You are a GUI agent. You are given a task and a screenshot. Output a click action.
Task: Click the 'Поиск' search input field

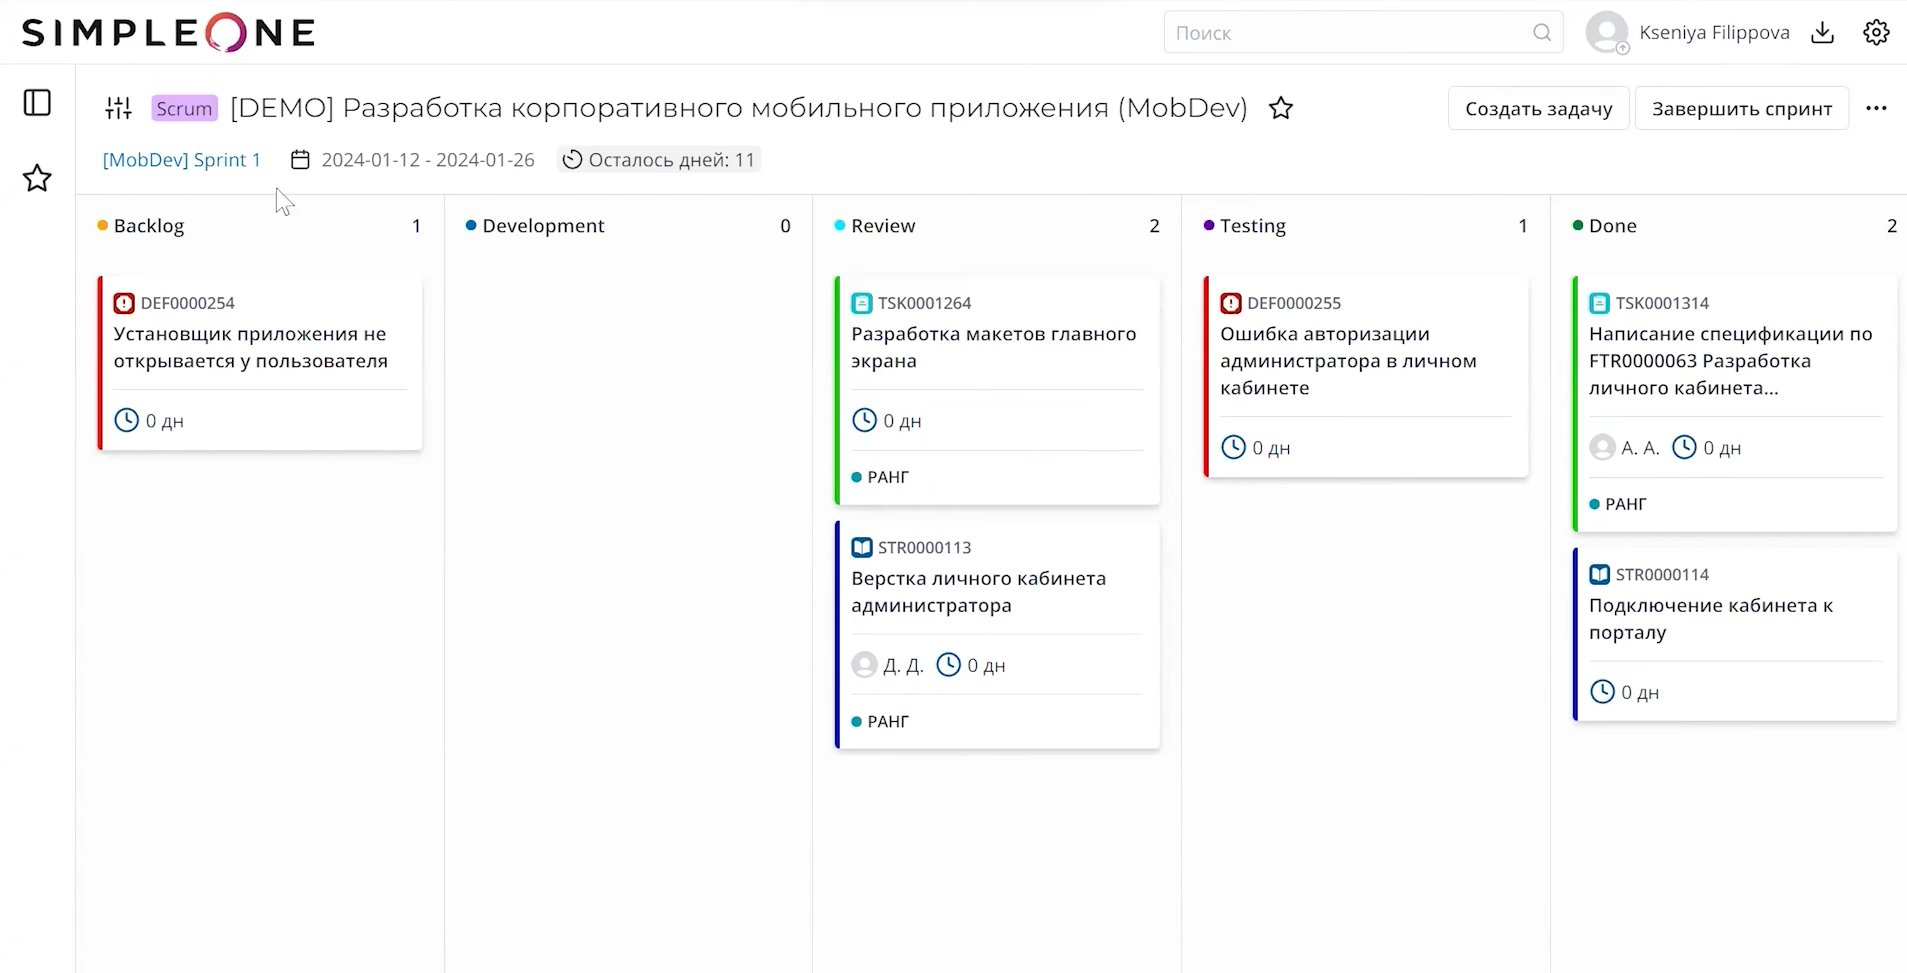coord(1350,32)
